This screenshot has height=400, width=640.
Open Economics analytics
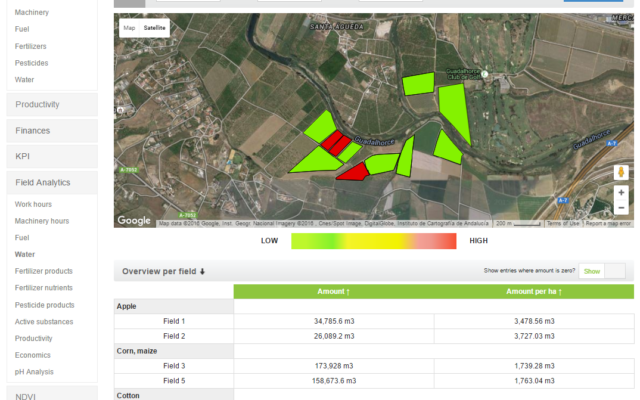[33, 355]
